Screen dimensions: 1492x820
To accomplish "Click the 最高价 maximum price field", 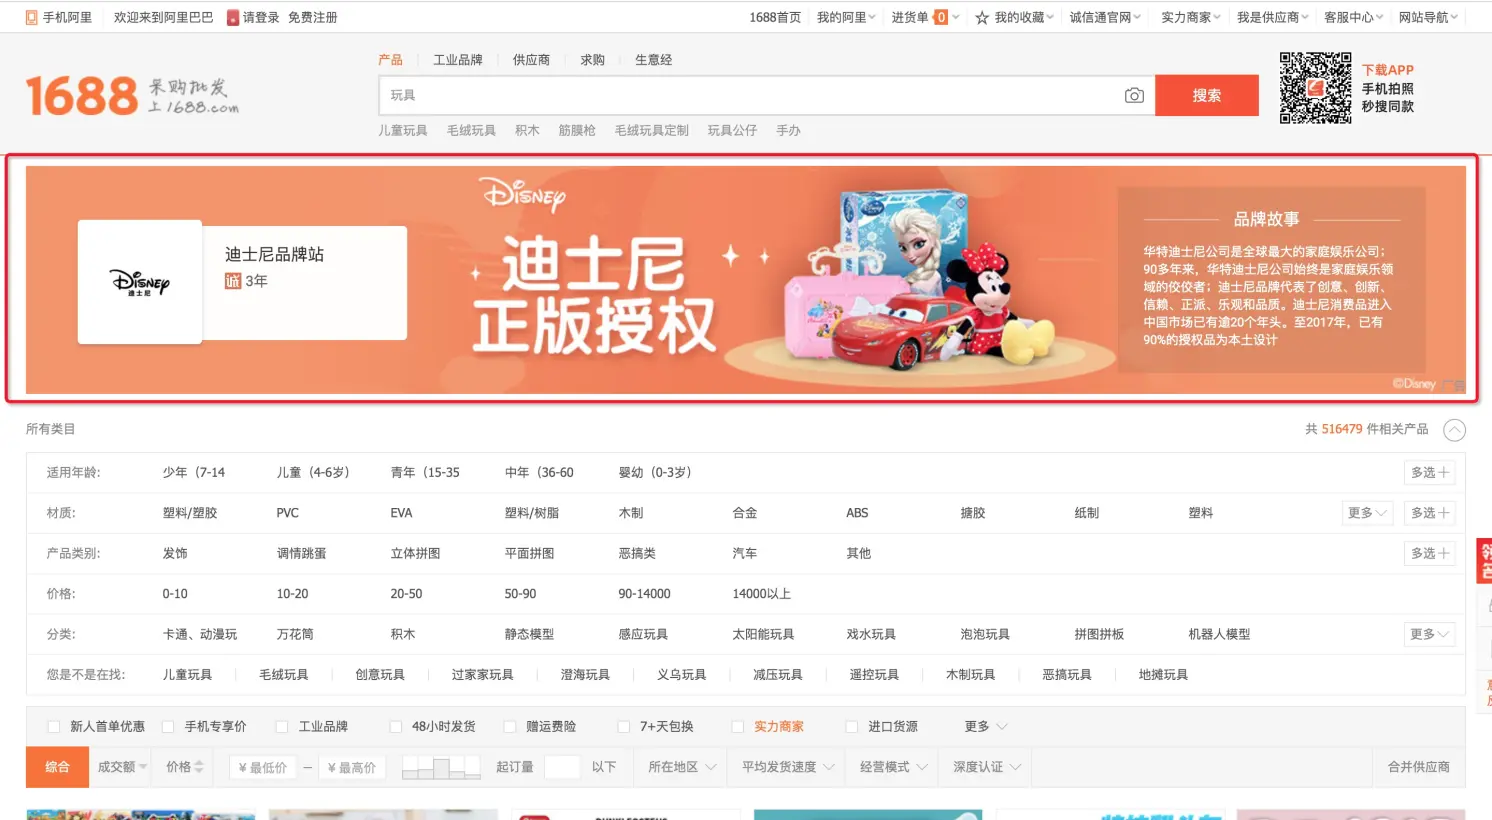I will pos(352,767).
